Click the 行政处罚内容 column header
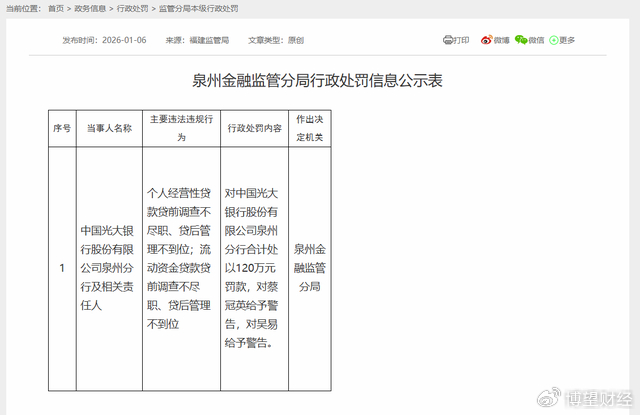Screen dimensions: 640x415 click(x=255, y=128)
